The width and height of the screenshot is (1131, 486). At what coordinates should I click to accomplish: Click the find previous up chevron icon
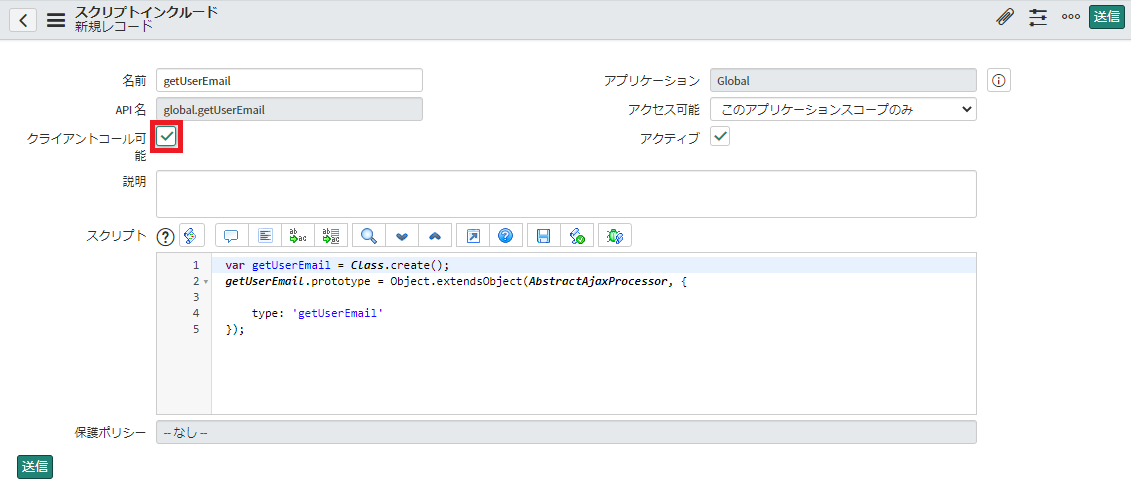point(435,236)
